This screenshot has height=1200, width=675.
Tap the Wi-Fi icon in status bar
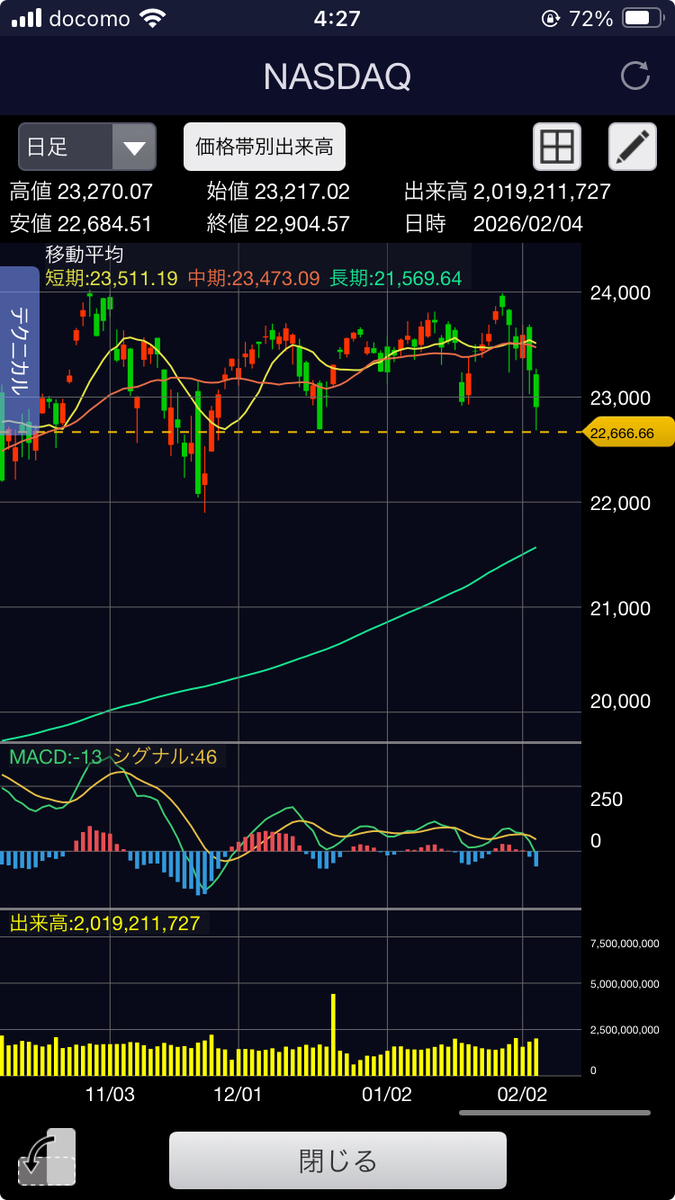tap(154, 19)
